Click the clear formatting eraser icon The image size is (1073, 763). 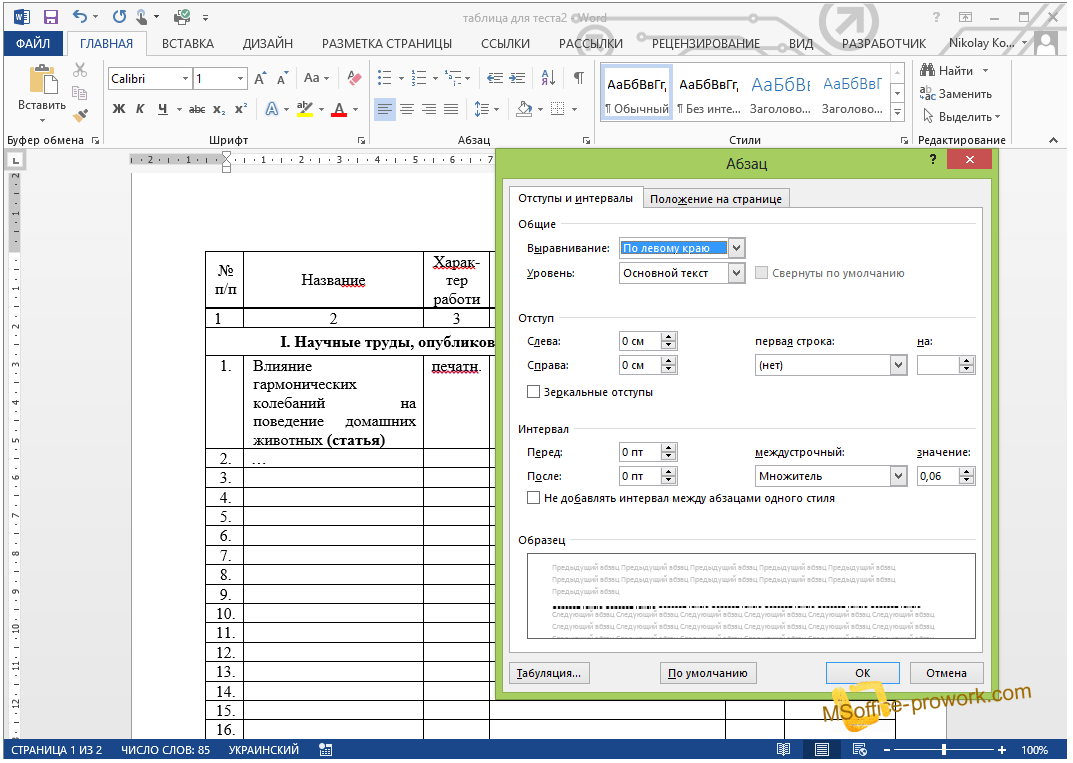(353, 78)
